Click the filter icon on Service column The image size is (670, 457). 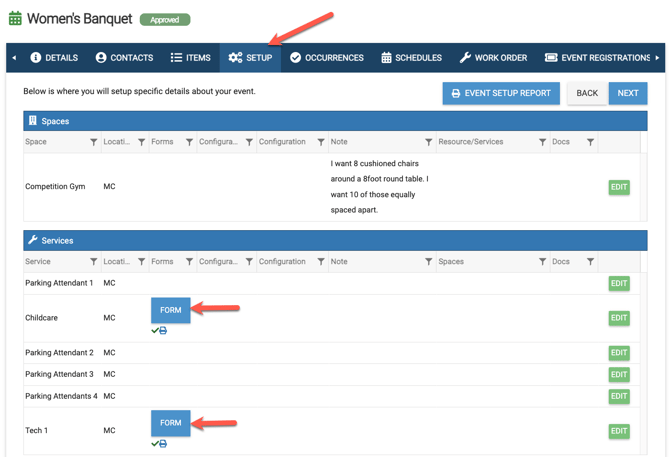pyautogui.click(x=94, y=262)
